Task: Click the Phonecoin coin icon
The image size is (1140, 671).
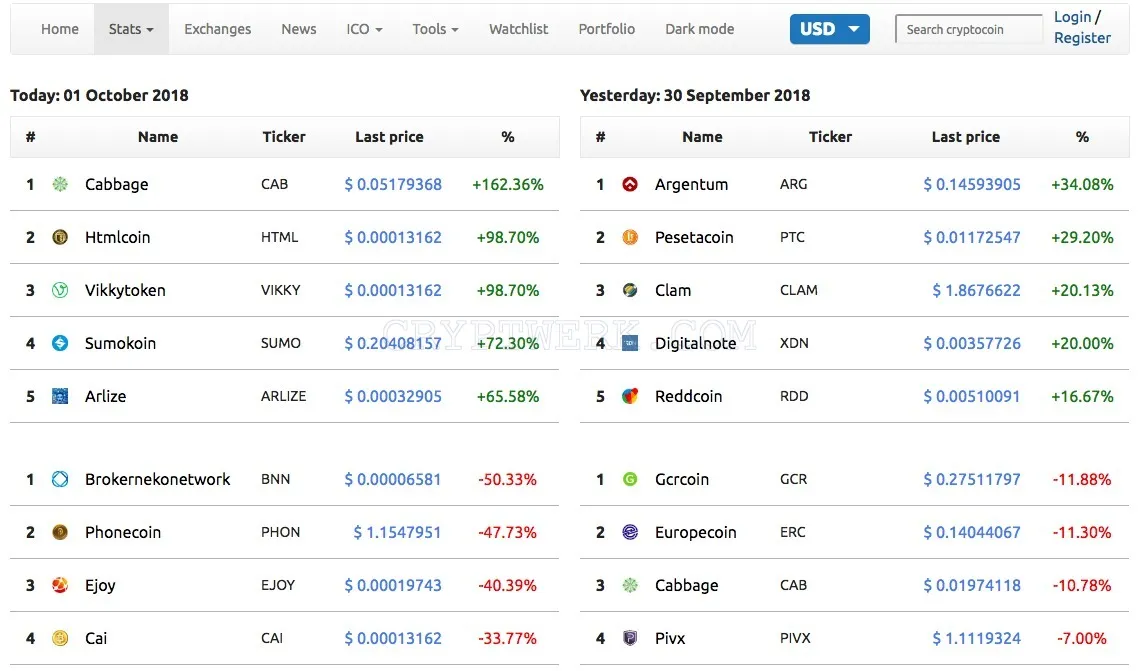Action: (x=60, y=532)
